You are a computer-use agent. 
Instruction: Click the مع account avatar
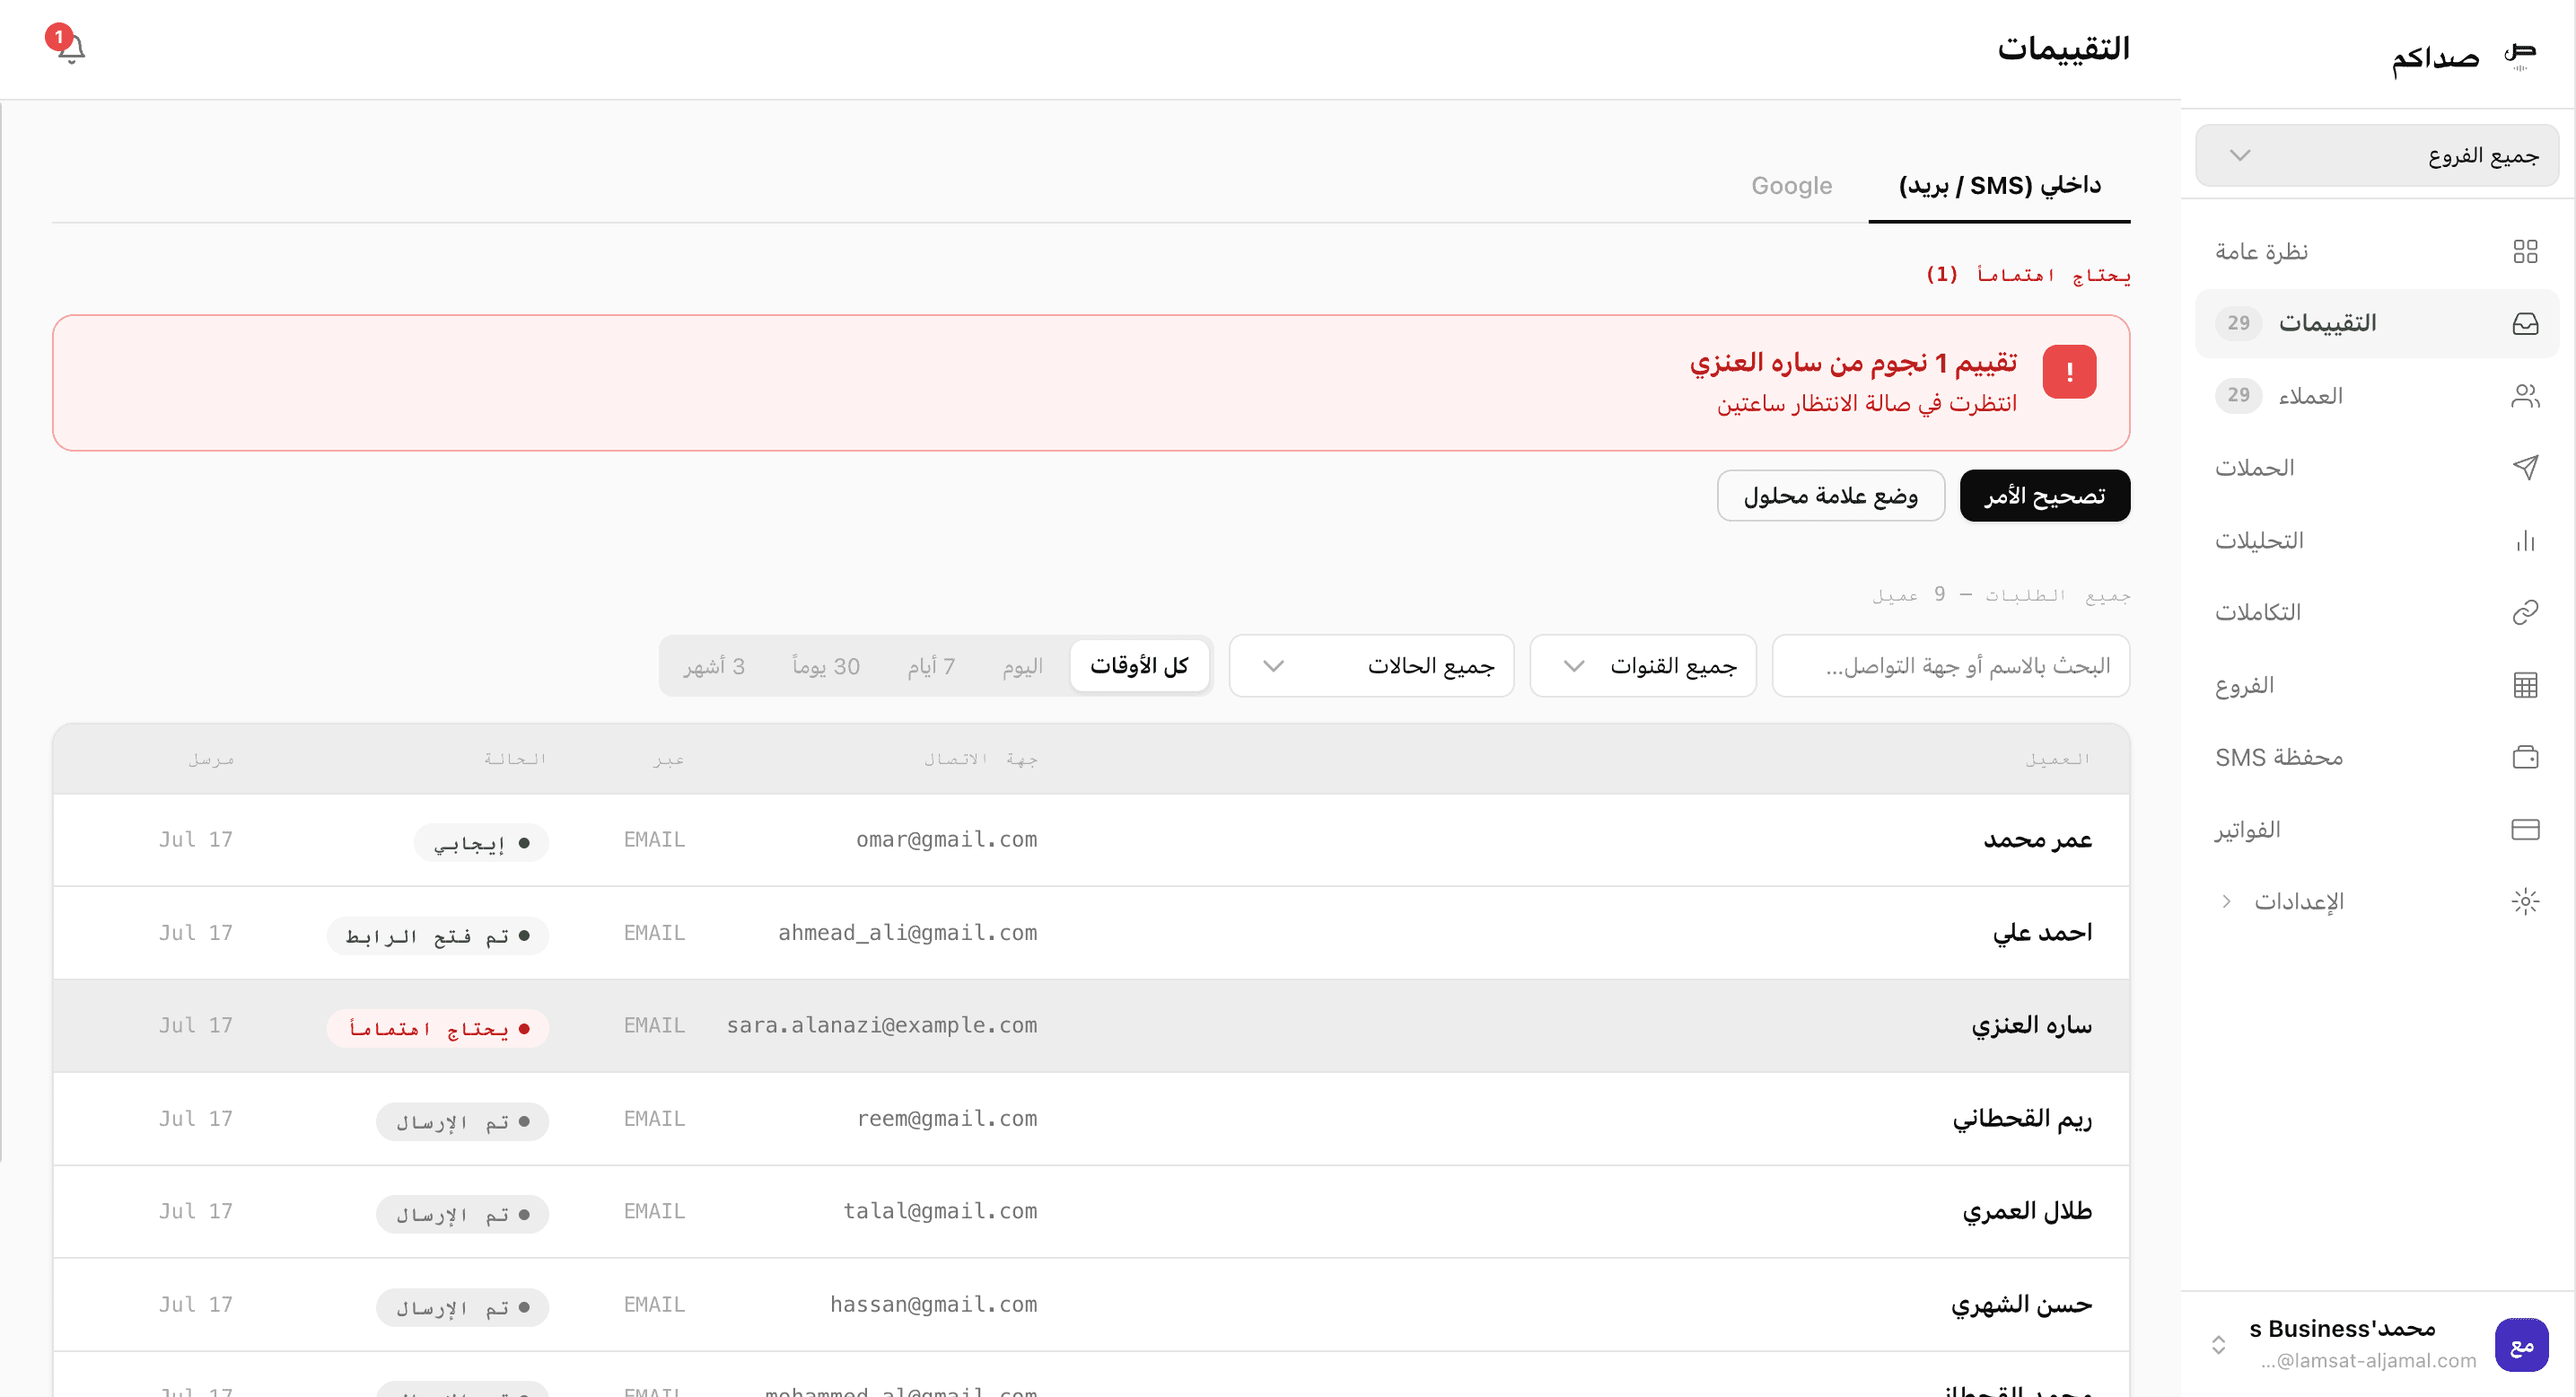coord(2521,1345)
